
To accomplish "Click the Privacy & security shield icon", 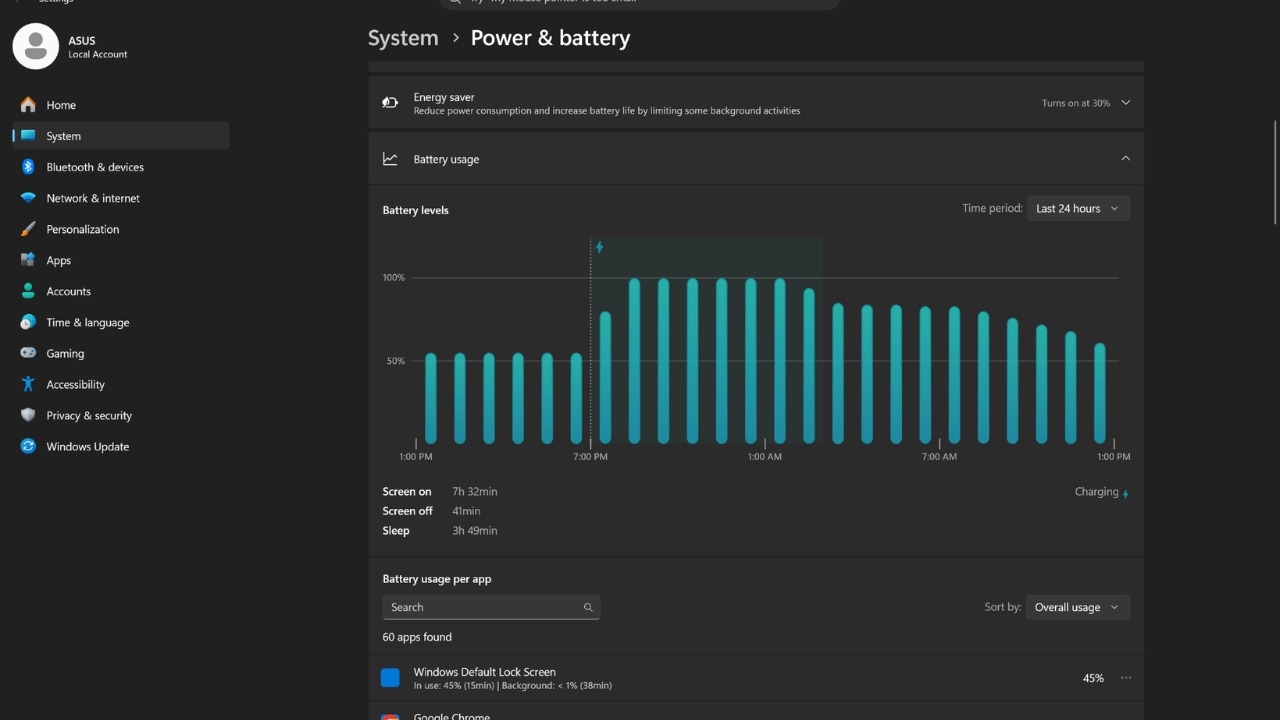I will 28,415.
